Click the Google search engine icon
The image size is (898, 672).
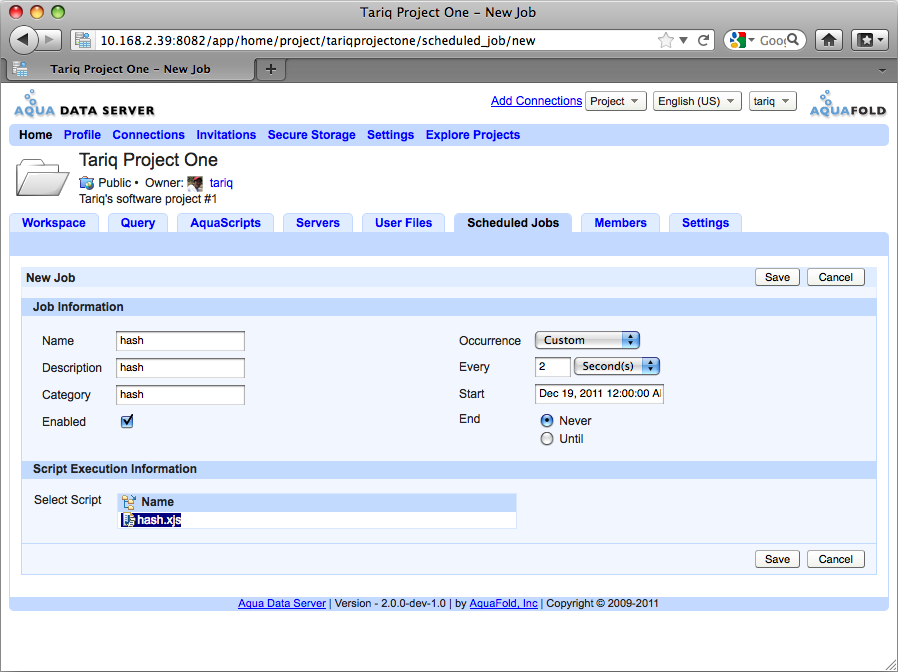738,40
